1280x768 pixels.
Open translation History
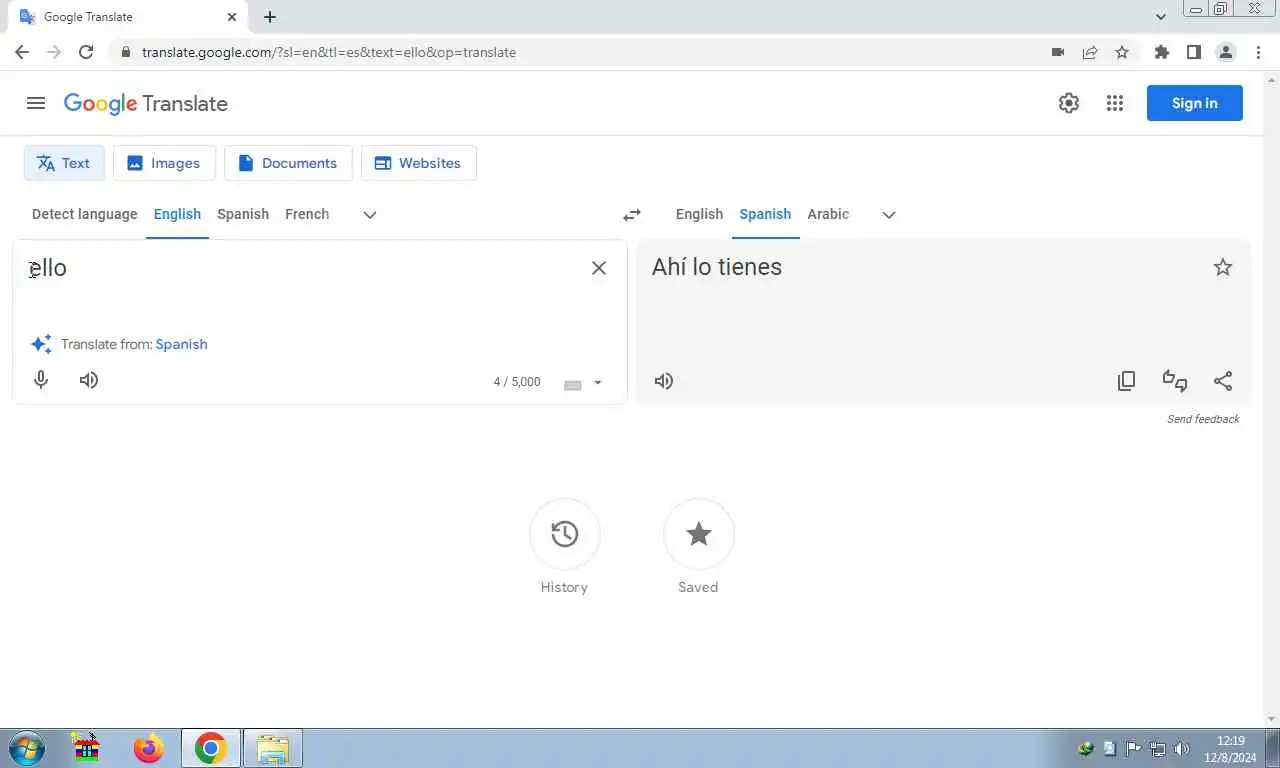coord(565,534)
